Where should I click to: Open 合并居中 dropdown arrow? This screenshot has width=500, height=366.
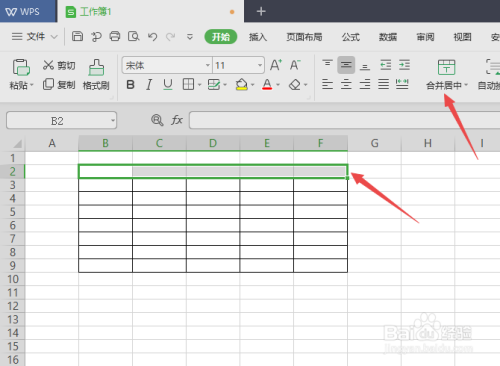coord(466,85)
